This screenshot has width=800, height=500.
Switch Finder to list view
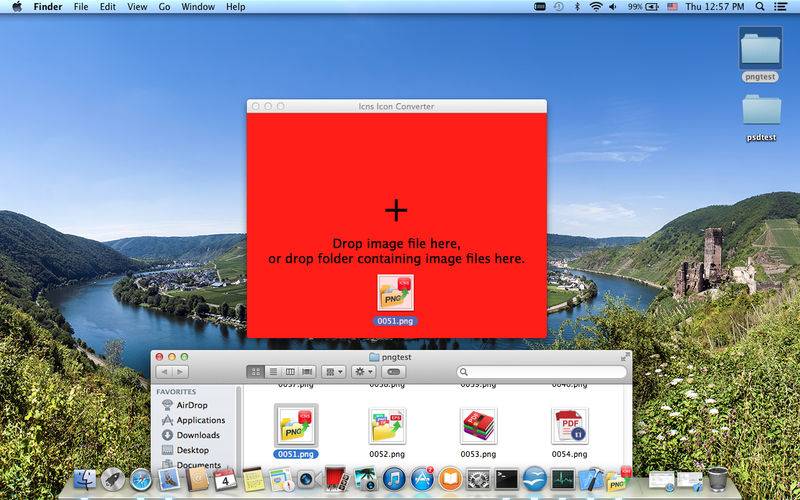pyautogui.click(x=273, y=372)
